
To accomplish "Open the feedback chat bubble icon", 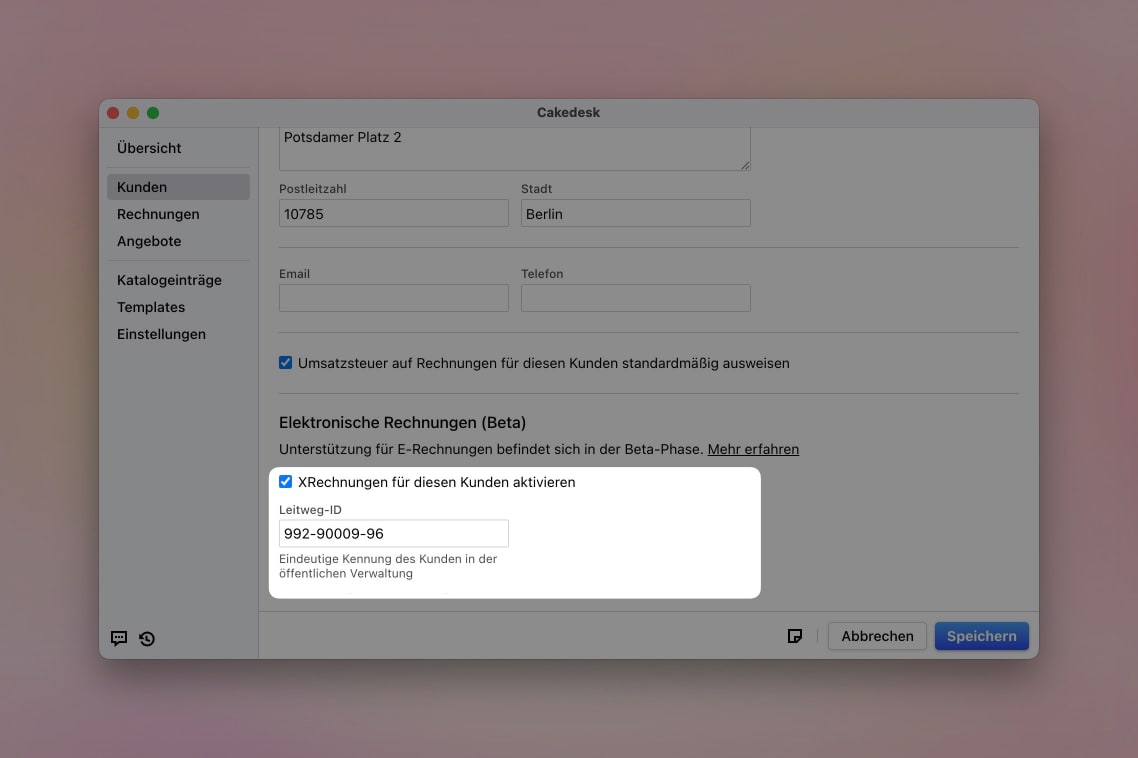I will tap(119, 638).
